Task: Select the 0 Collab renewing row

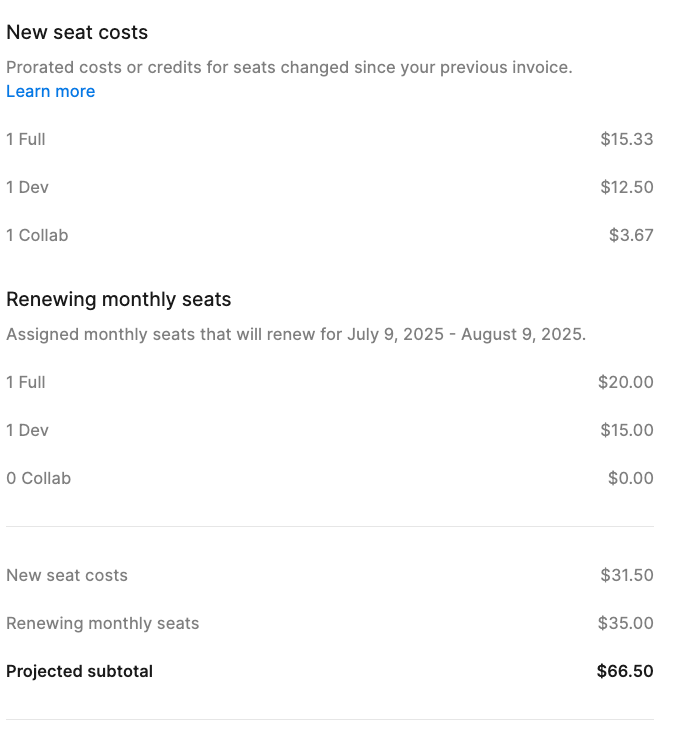Action: tap(330, 478)
